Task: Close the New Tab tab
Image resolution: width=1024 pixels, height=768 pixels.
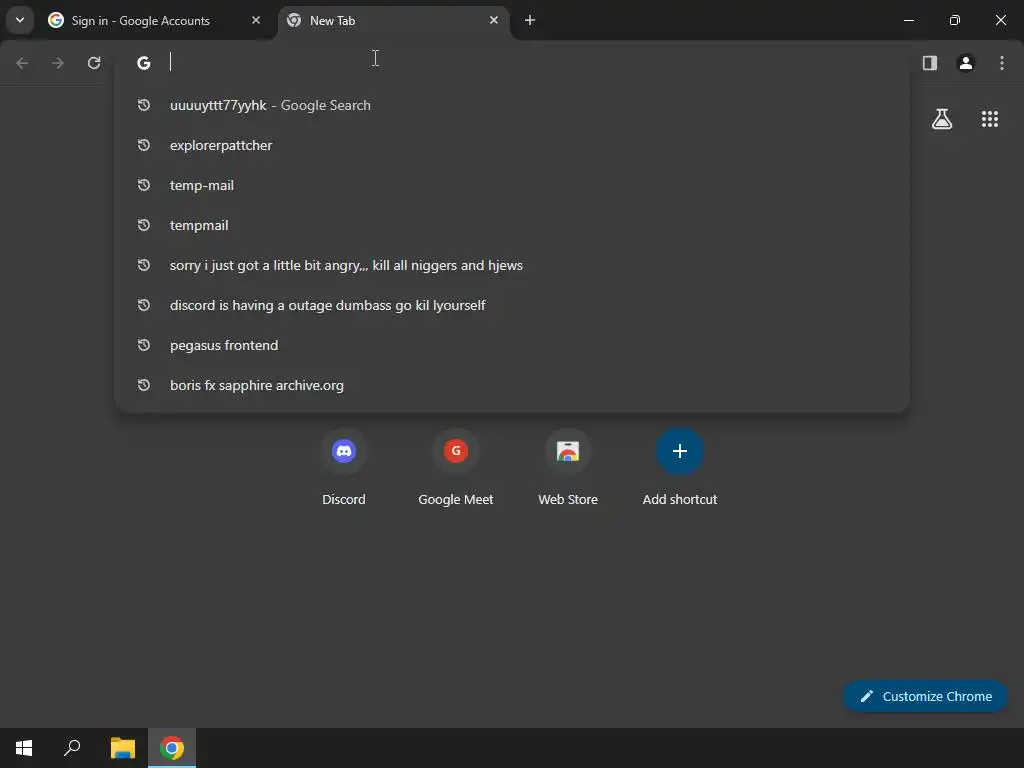Action: (494, 20)
